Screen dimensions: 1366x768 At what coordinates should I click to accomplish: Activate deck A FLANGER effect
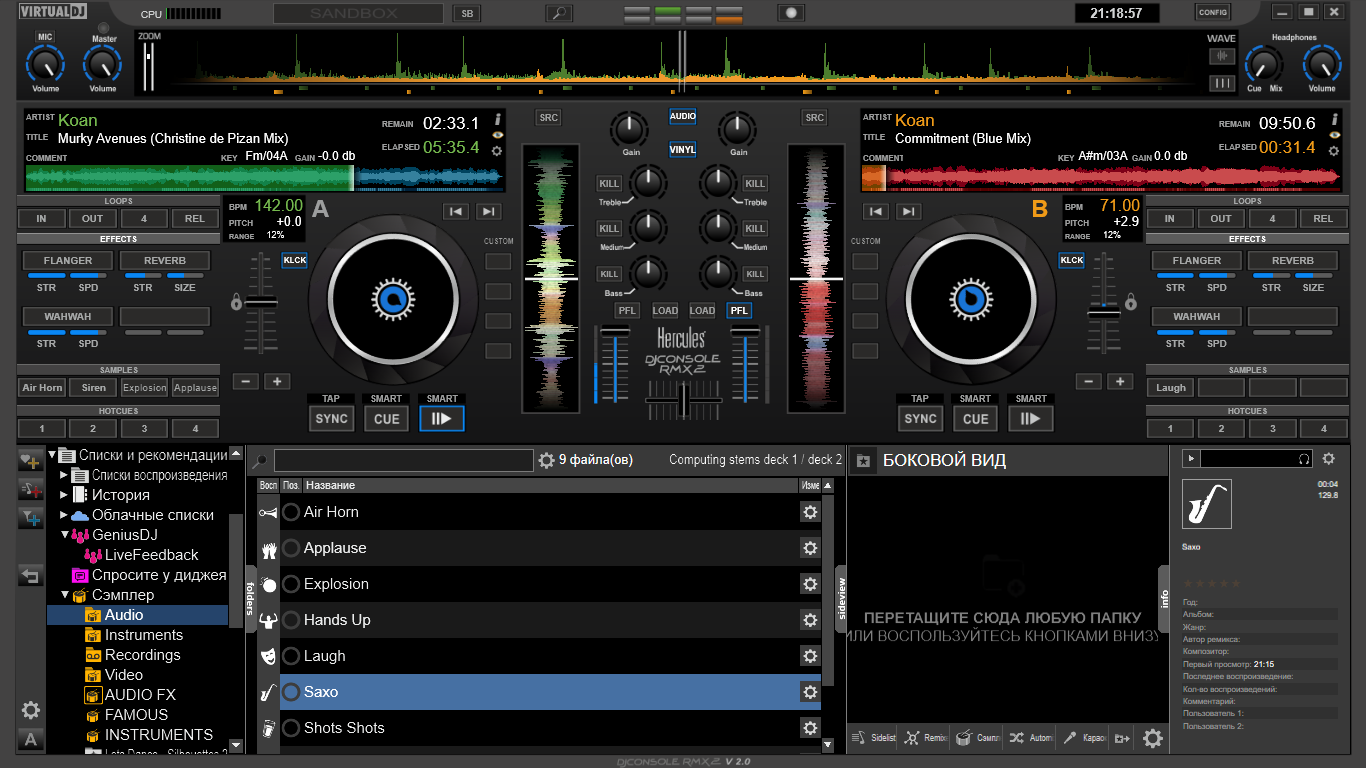68,260
